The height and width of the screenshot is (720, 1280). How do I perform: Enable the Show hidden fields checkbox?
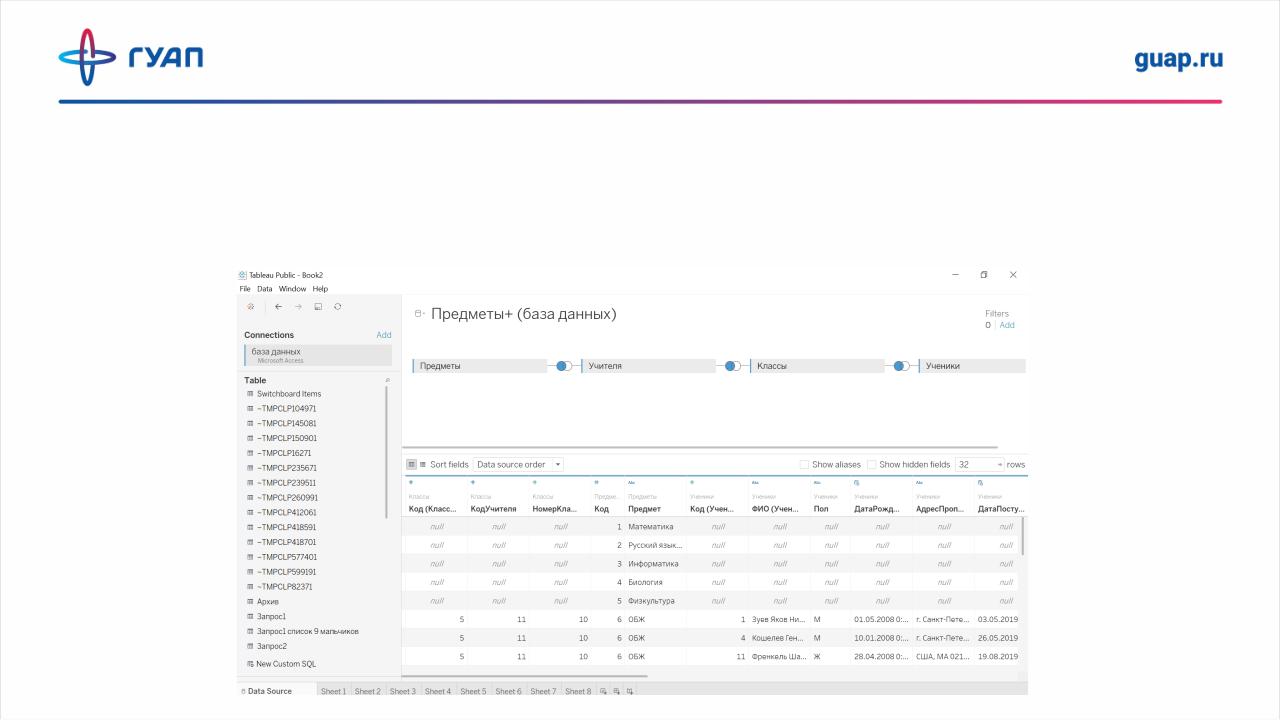[x=872, y=465]
